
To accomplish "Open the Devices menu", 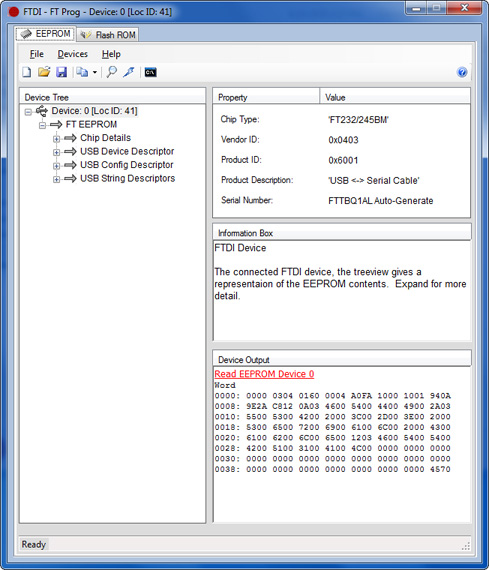I will [72, 54].
